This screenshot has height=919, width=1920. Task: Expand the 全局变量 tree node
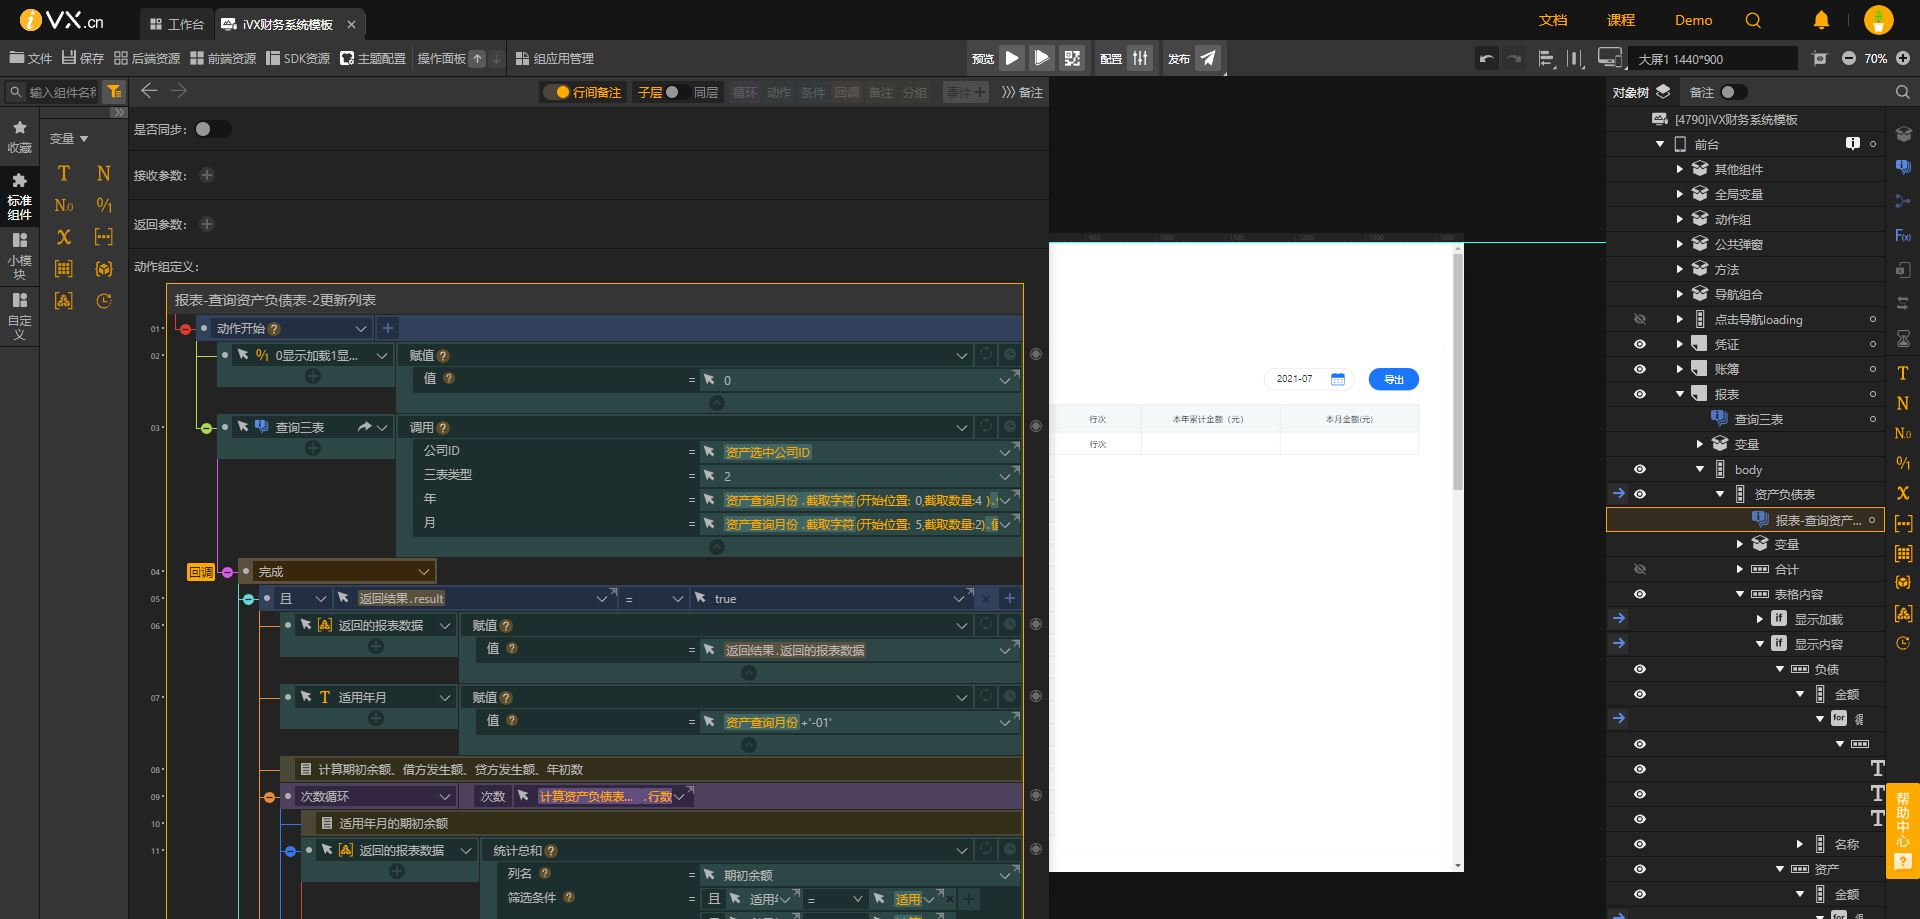[x=1680, y=194]
